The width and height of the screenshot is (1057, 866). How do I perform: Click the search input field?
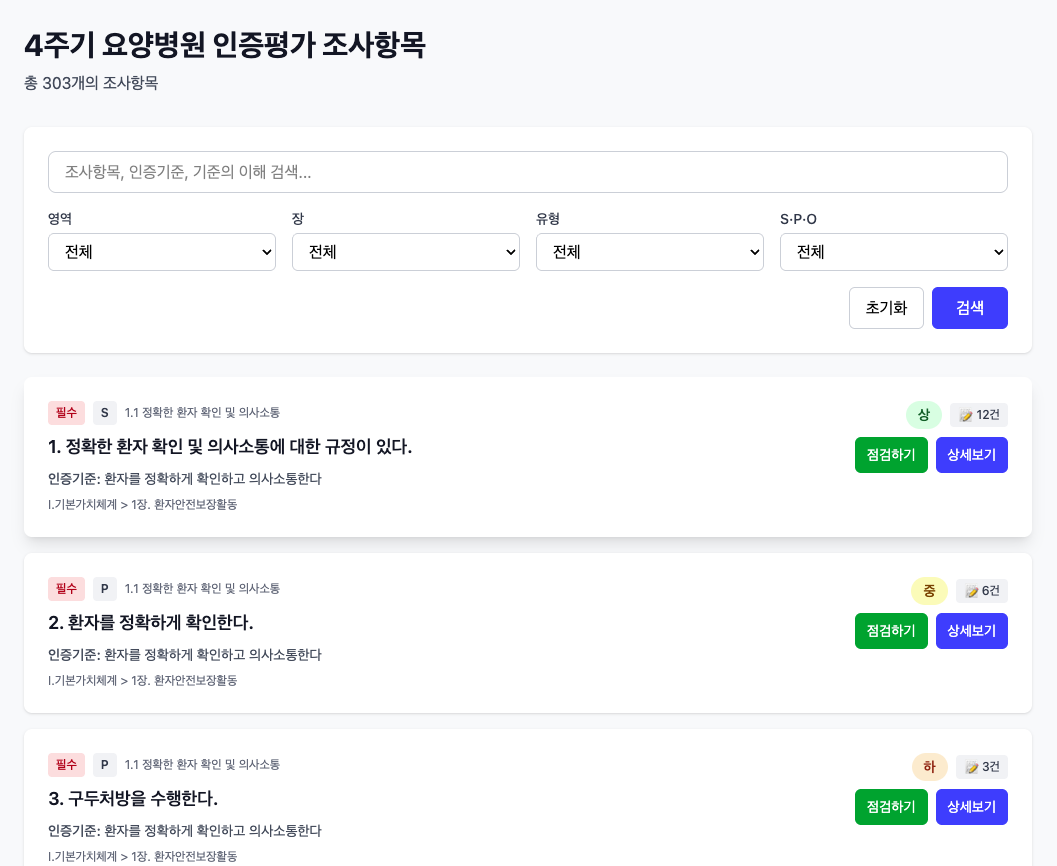pyautogui.click(x=528, y=172)
